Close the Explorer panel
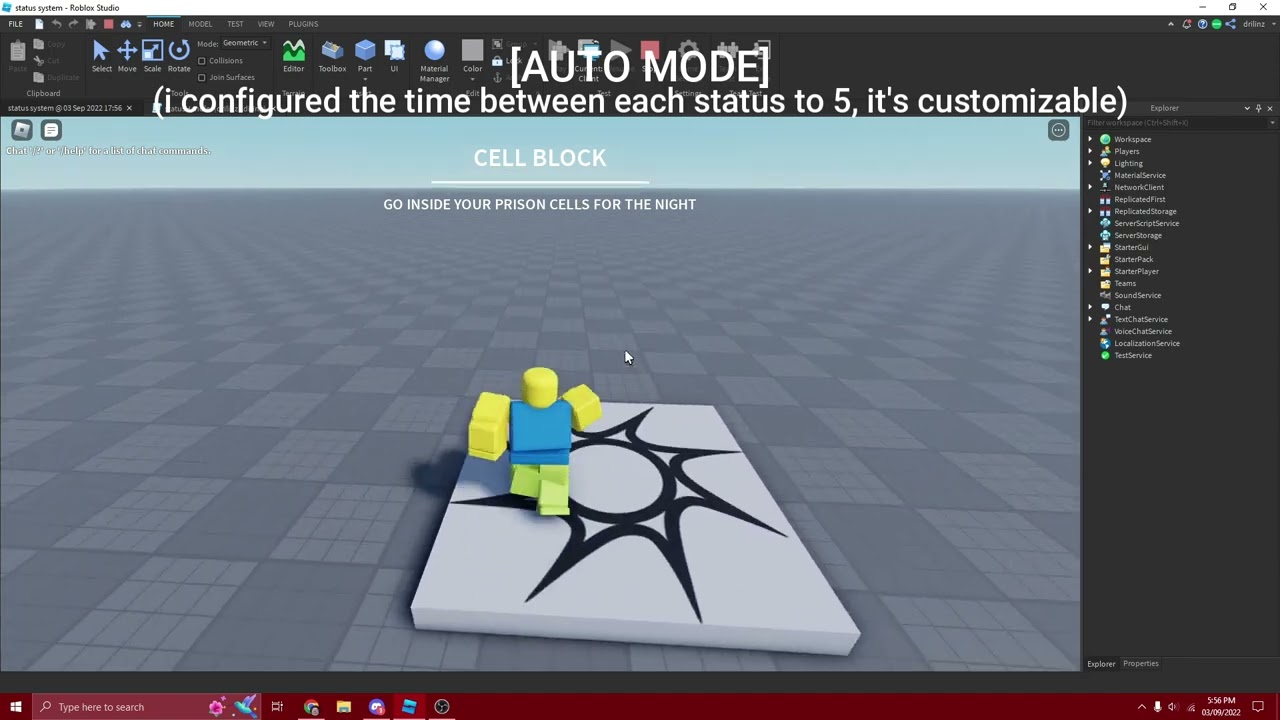Screen dimensions: 1280x720 pyautogui.click(x=1270, y=108)
